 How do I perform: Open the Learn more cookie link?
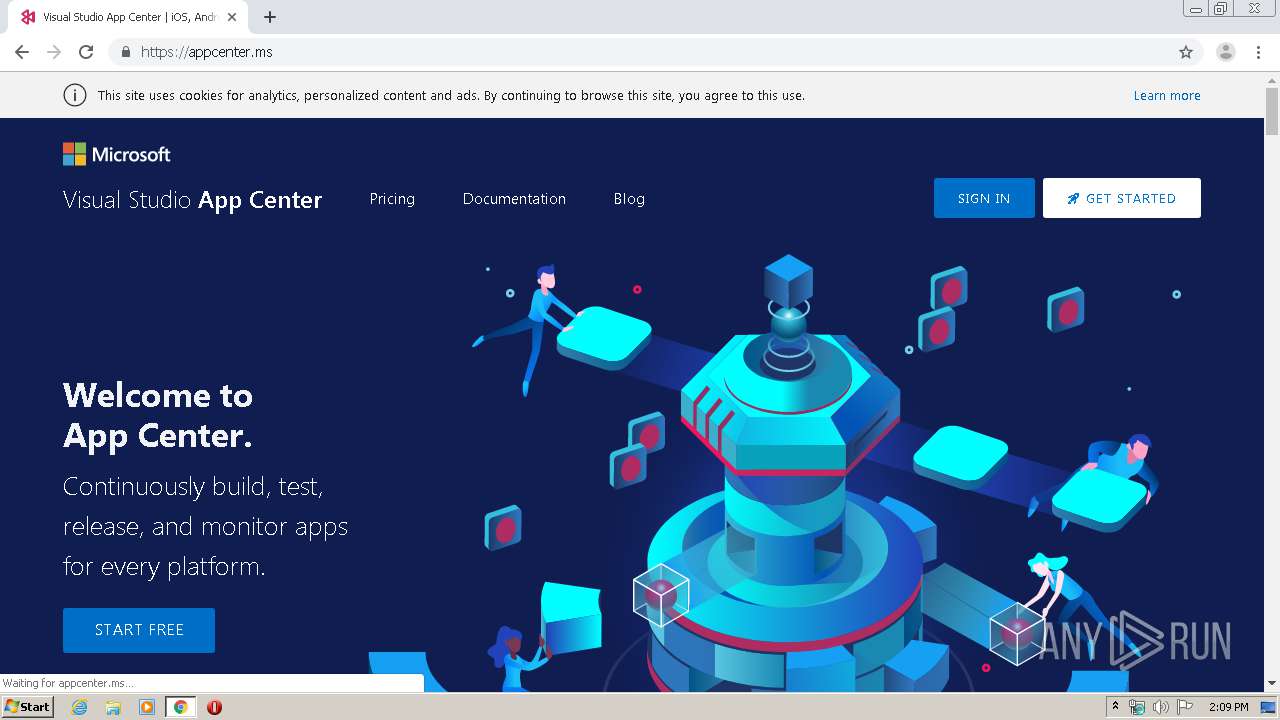click(1167, 95)
